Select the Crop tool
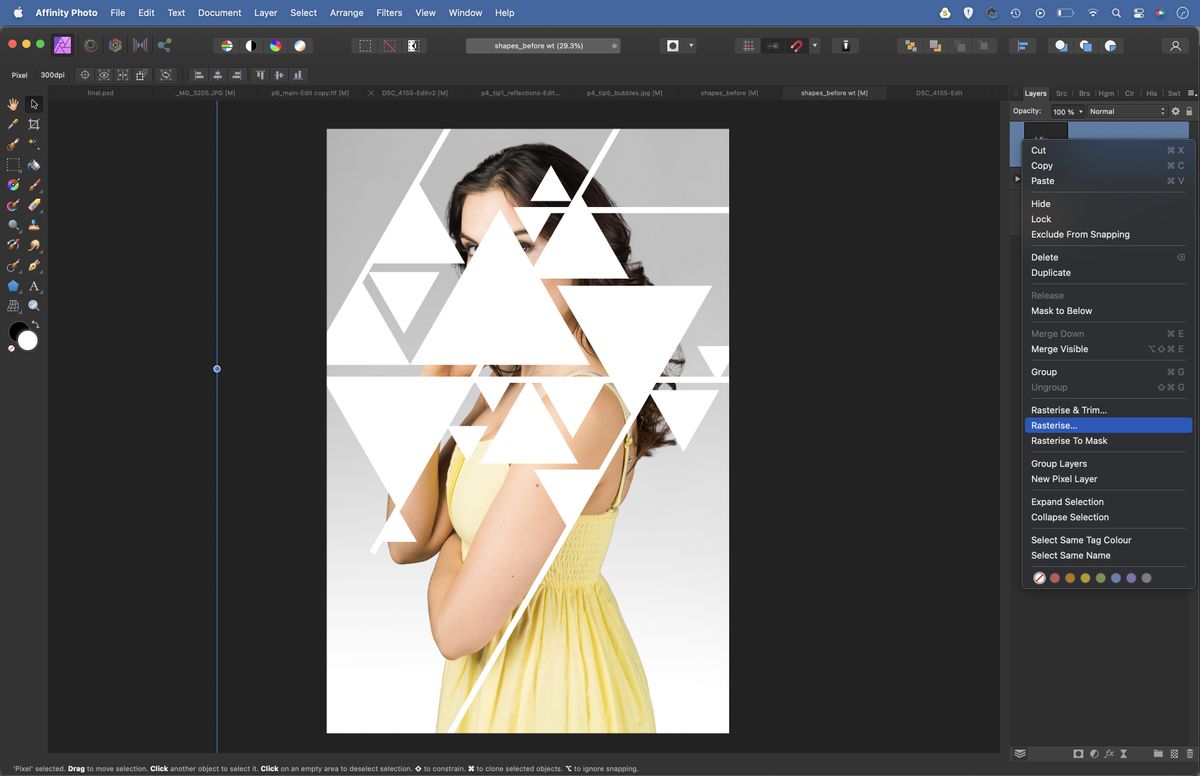The height and width of the screenshot is (776, 1200). (x=33, y=124)
